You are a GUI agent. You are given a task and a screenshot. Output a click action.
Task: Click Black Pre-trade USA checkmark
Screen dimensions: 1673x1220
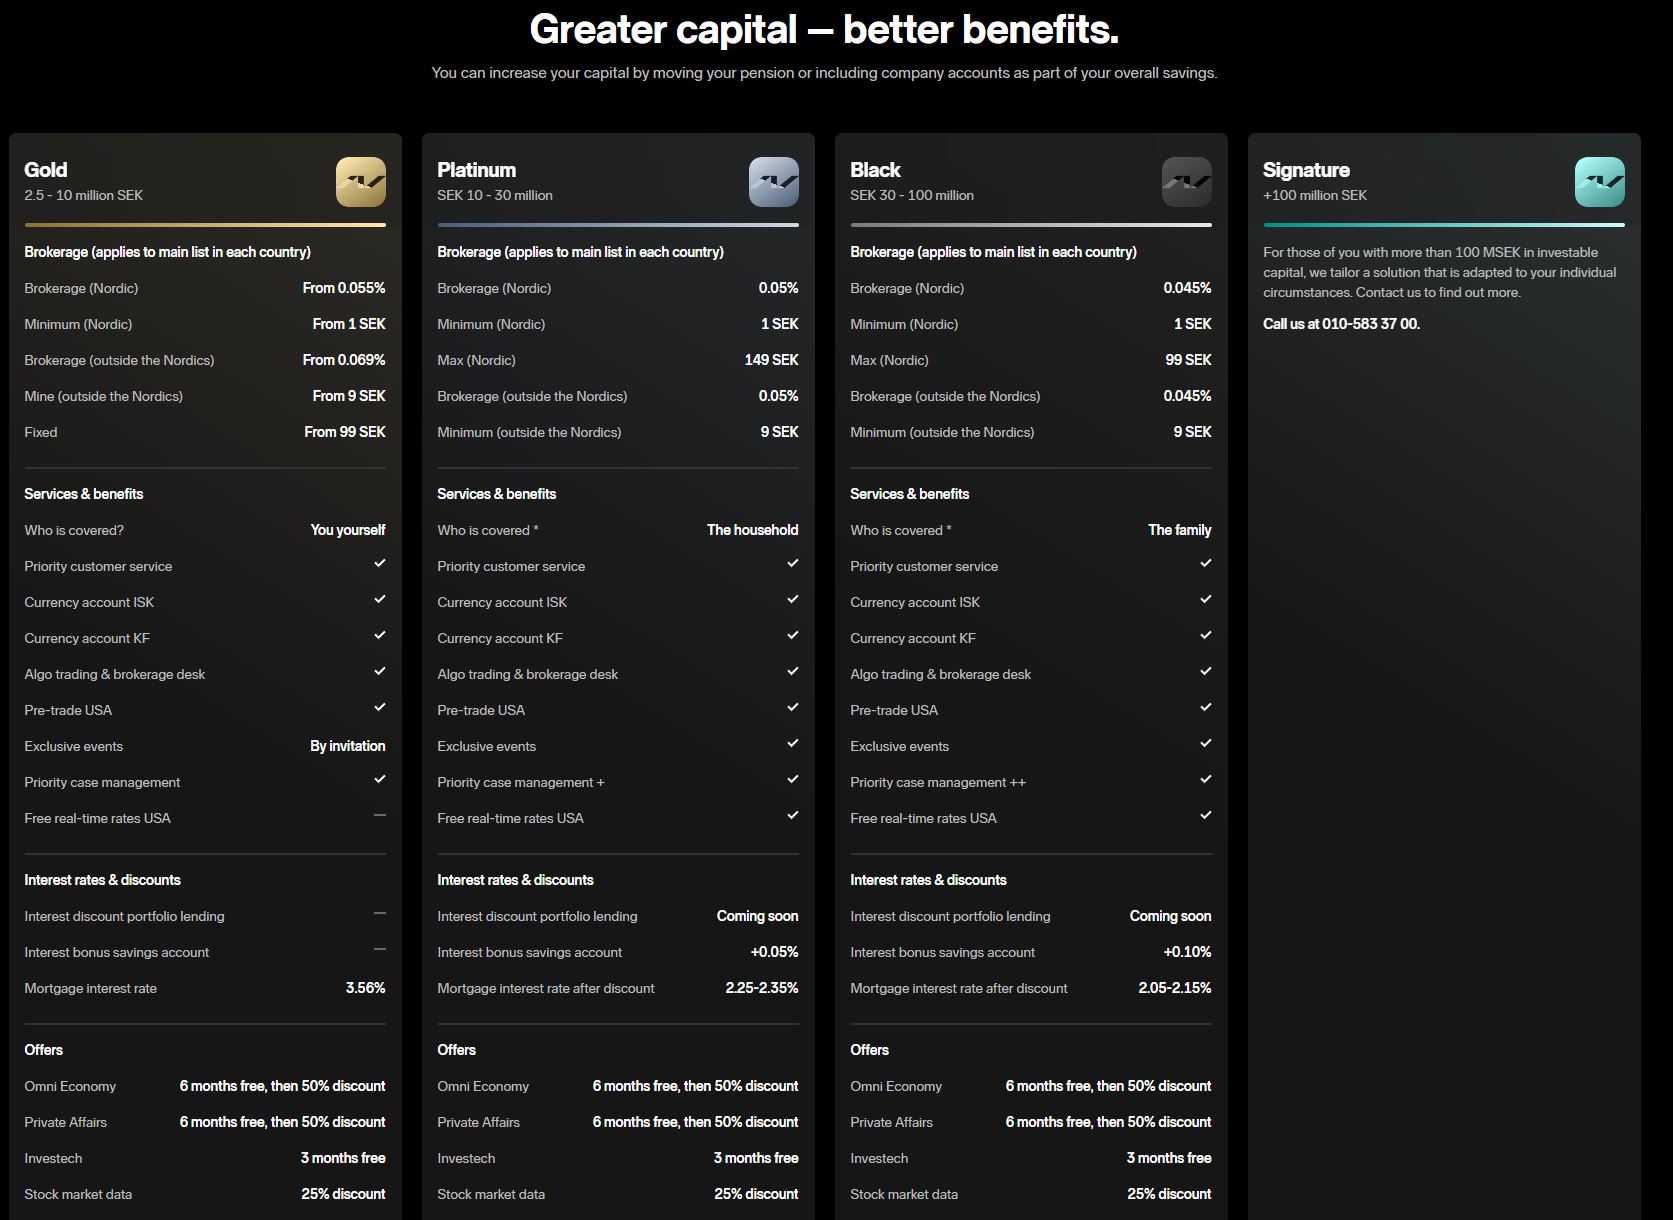coord(1206,708)
